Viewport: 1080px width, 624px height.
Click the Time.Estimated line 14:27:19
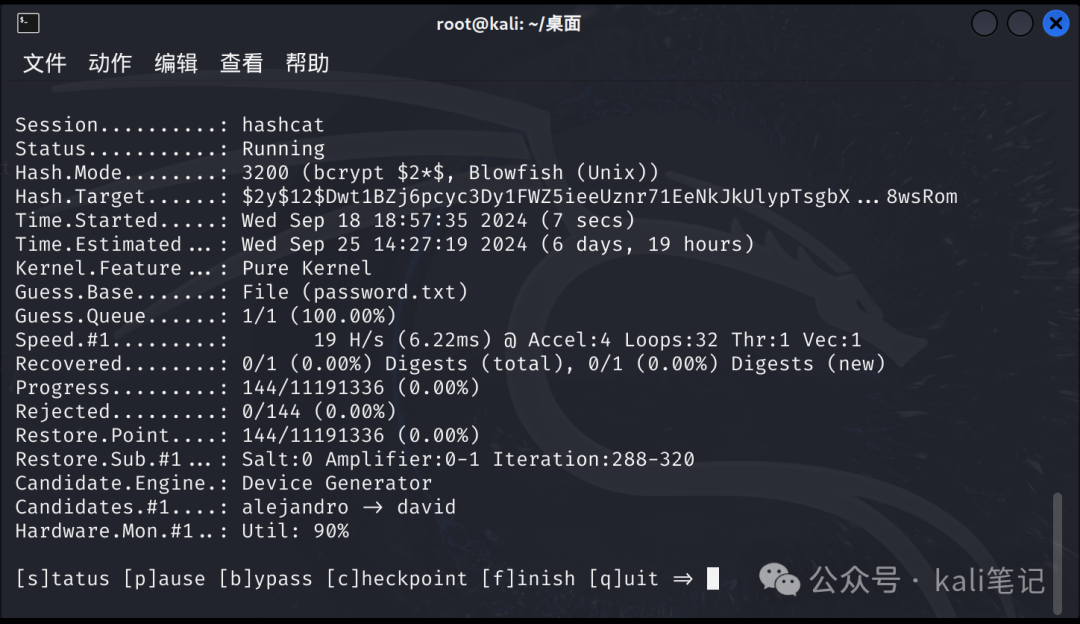point(498,244)
